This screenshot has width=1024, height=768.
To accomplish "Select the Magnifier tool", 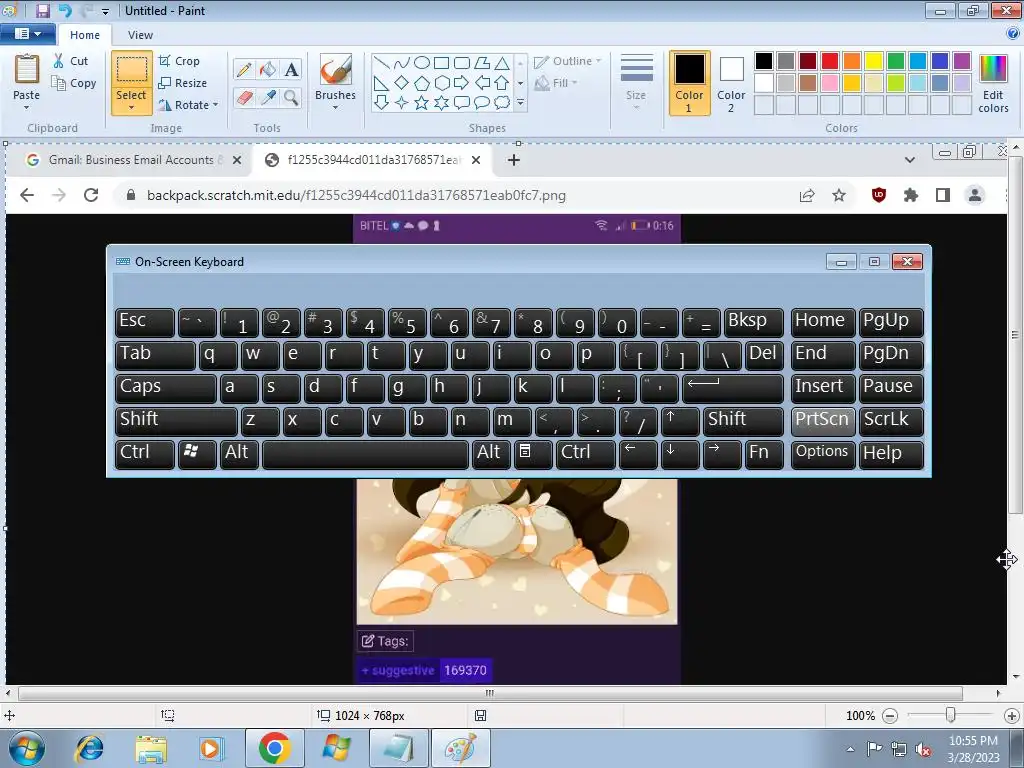I will click(x=291, y=98).
